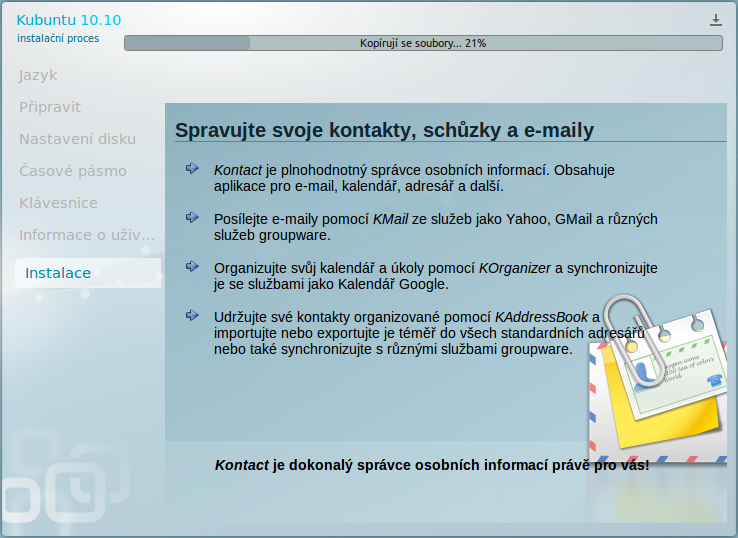Image resolution: width=738 pixels, height=538 pixels.
Task: Select the Jazyk step in sidebar
Action: (38, 75)
